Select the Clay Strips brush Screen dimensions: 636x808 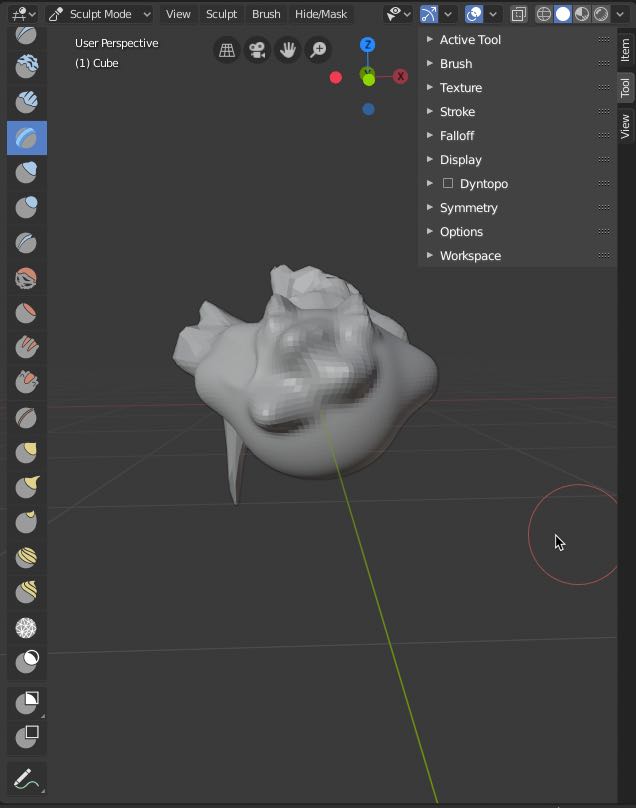click(x=27, y=102)
